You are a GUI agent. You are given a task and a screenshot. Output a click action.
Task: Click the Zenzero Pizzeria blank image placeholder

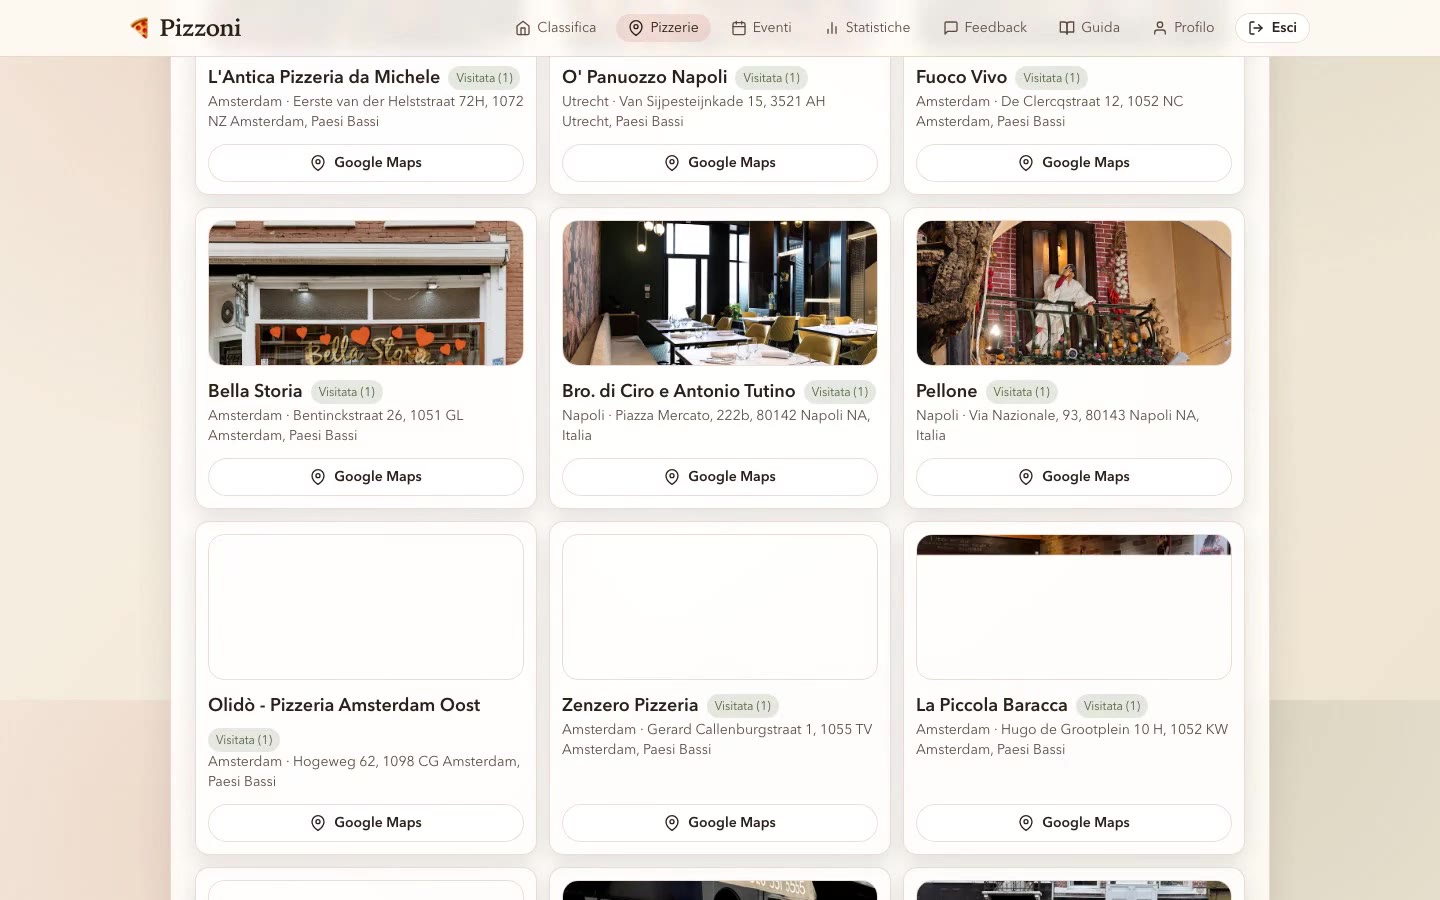[x=720, y=607]
